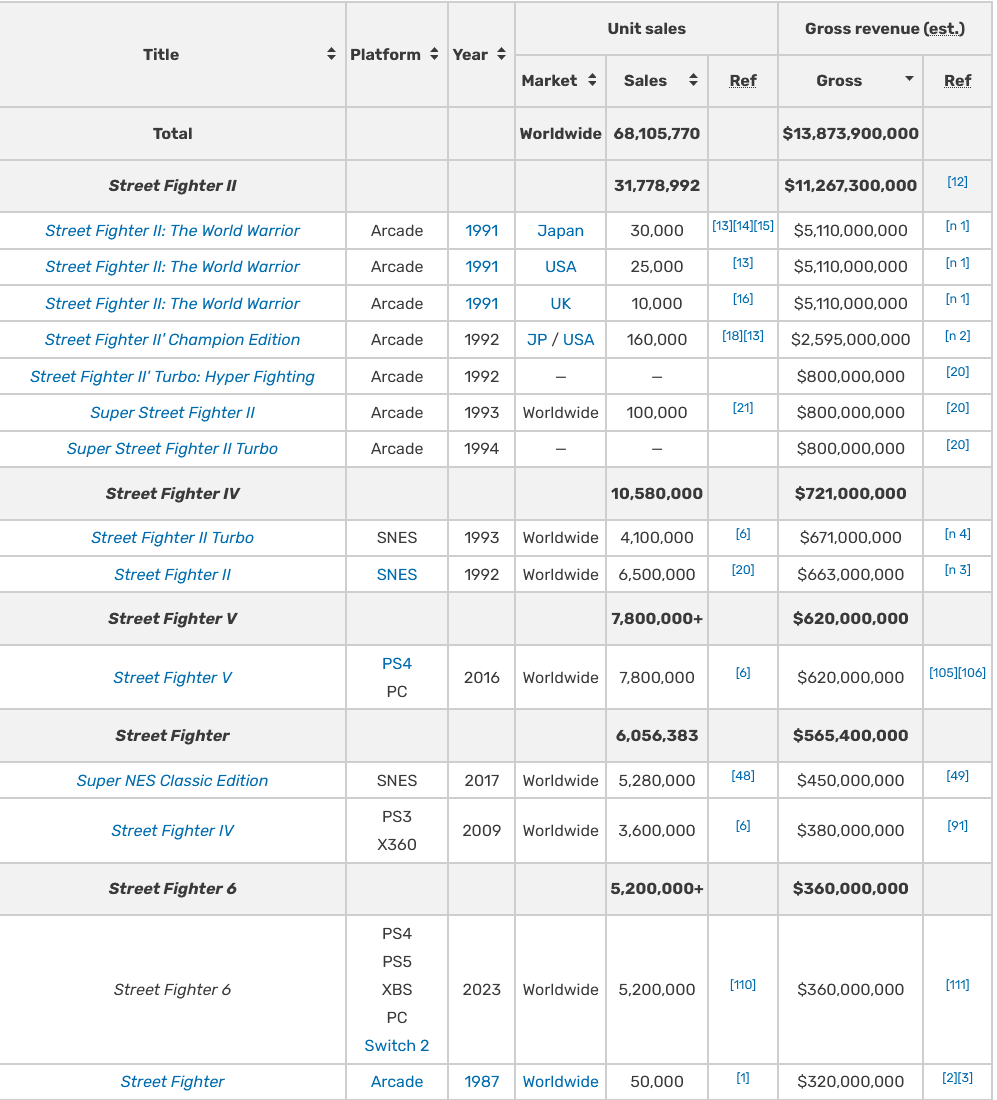Screen dimensions: 997x1100
Task: Select the gross revenue Ref column header
Action: tap(957, 81)
